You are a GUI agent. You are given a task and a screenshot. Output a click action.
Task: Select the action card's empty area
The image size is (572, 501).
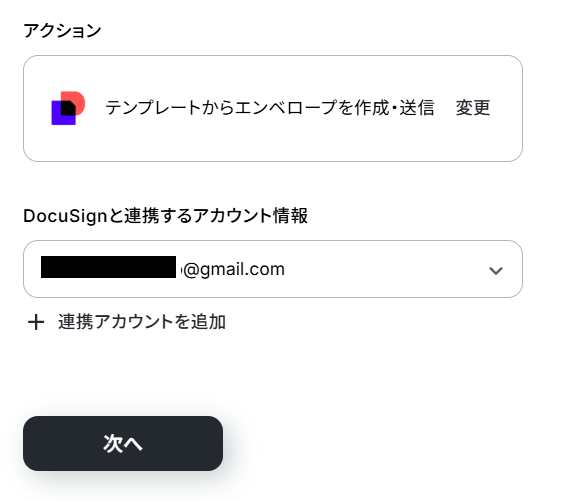pos(273,144)
